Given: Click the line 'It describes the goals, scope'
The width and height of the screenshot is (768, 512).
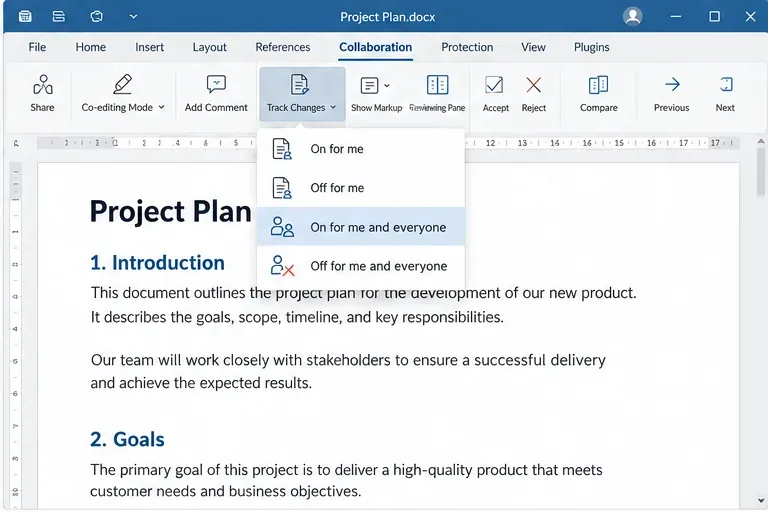Looking at the screenshot, I should 297,317.
